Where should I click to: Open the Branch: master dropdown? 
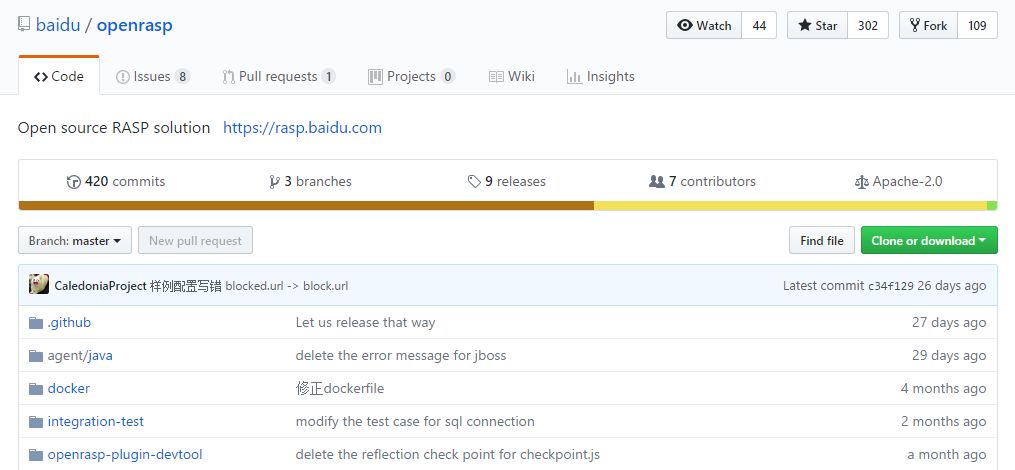(75, 241)
